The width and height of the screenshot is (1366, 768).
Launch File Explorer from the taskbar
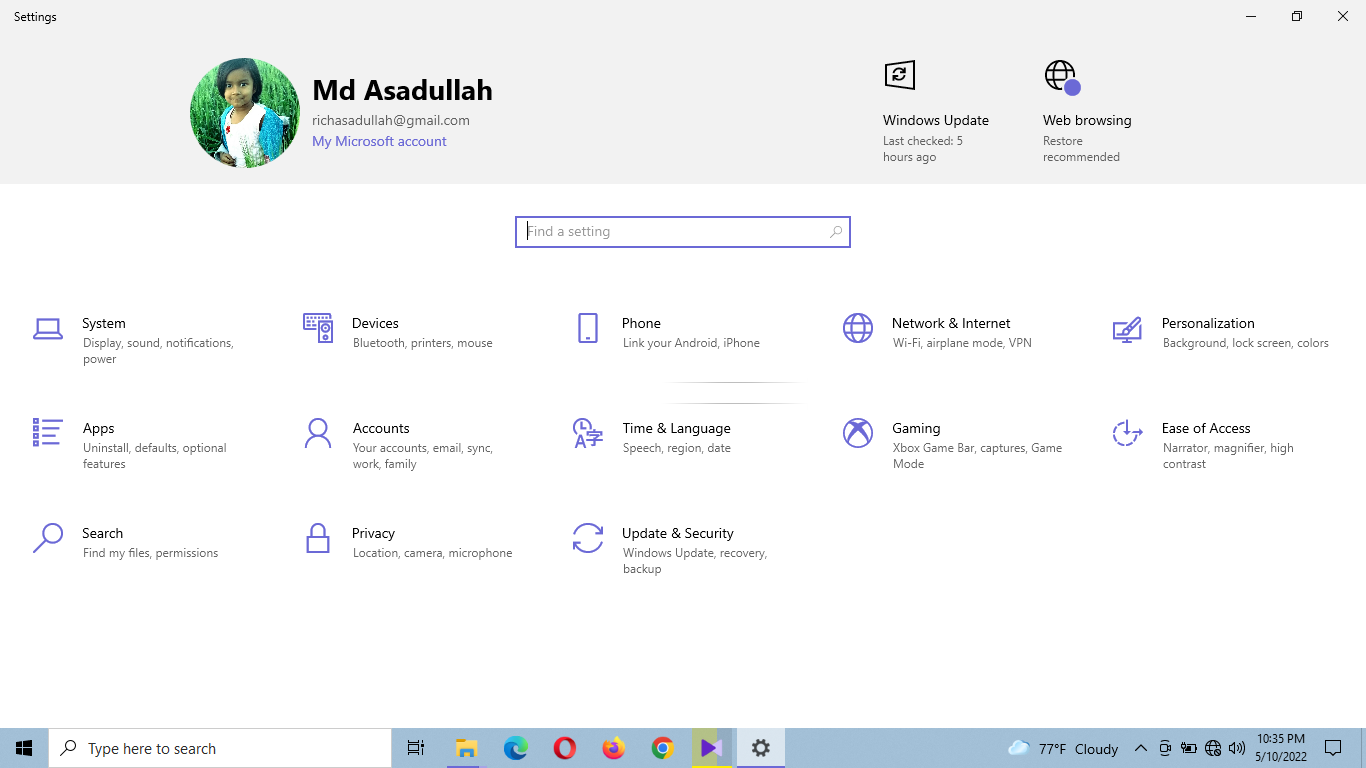coord(466,748)
